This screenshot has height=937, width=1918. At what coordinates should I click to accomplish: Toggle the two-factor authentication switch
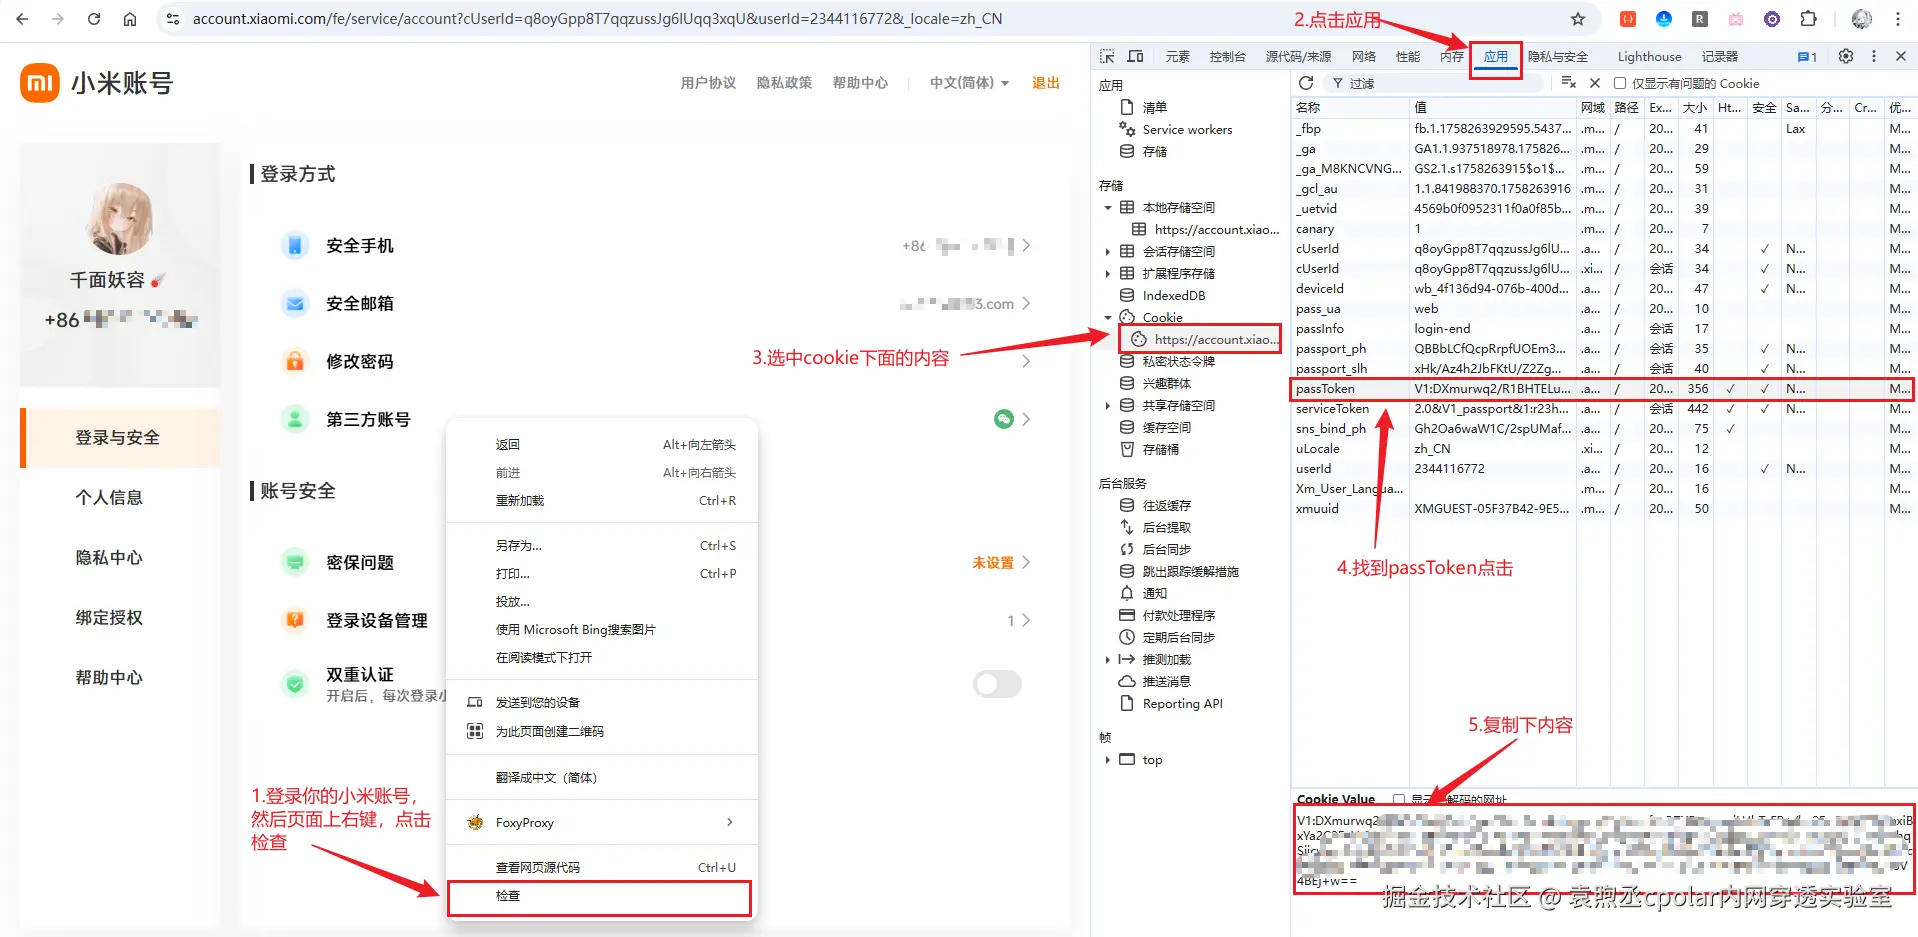pos(997,684)
